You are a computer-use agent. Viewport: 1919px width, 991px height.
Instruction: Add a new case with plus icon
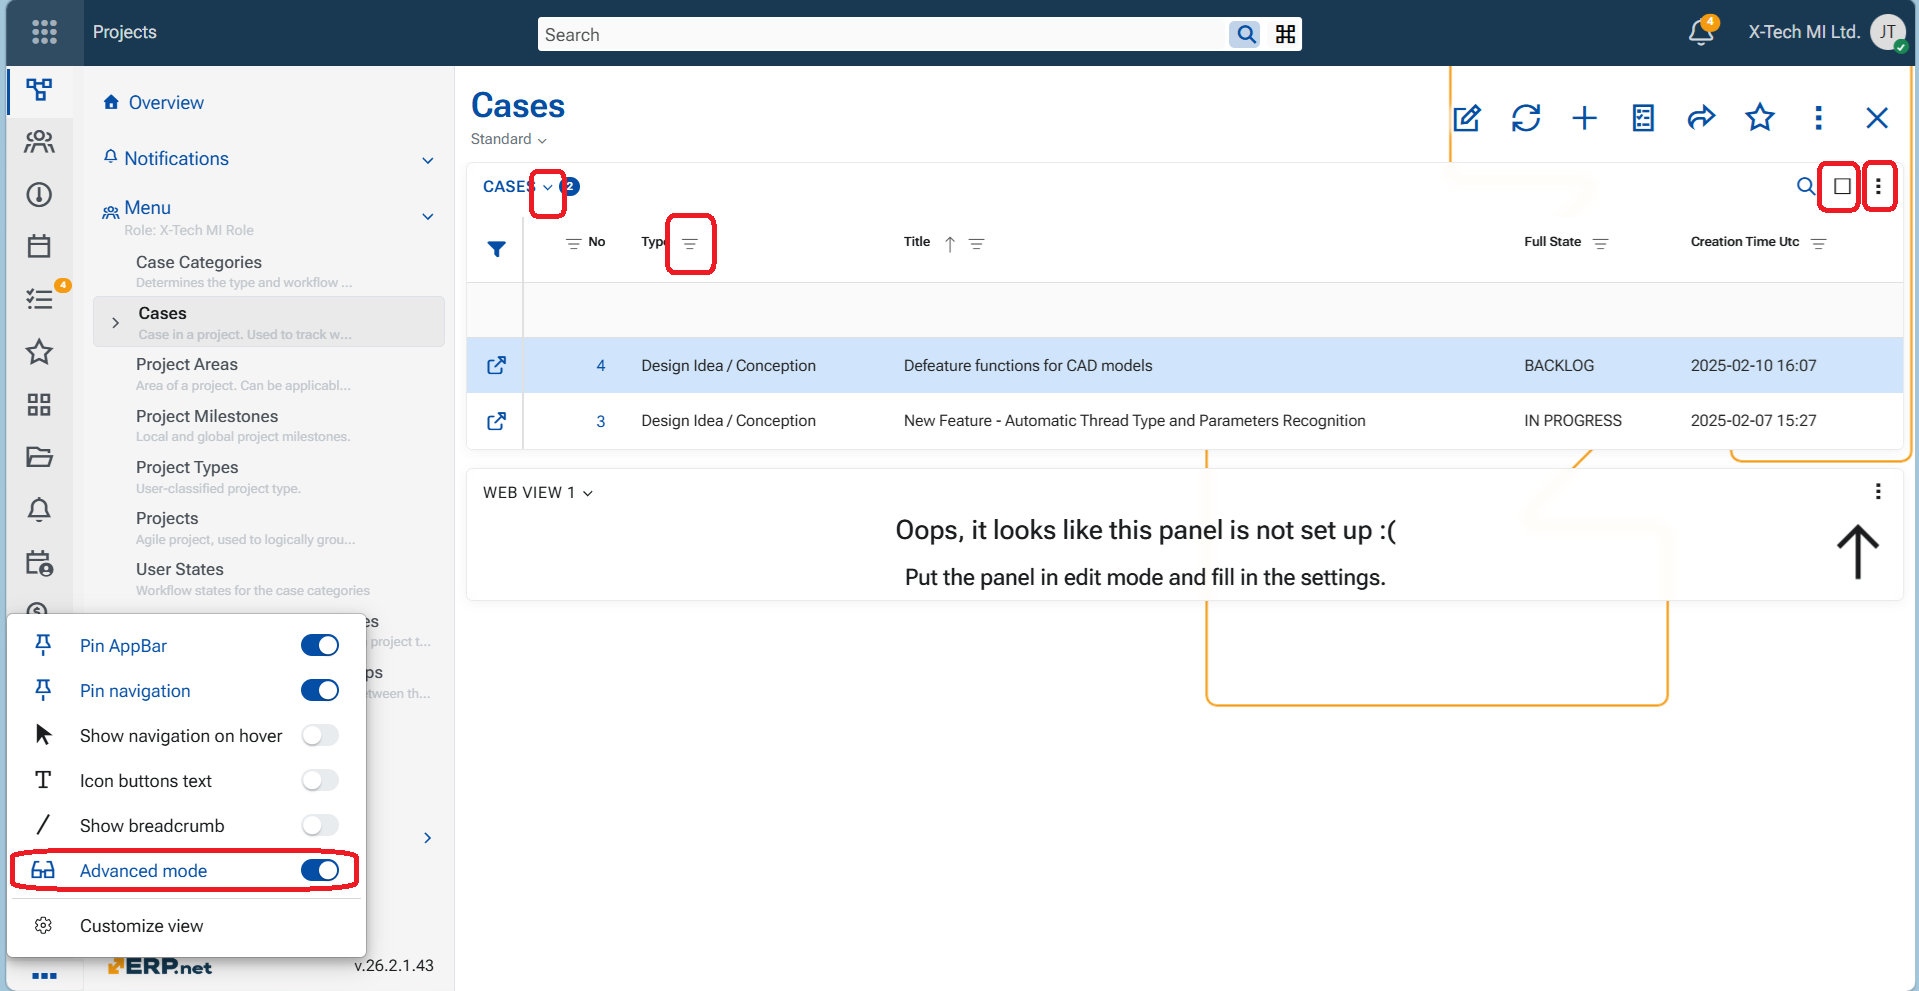pos(1584,118)
